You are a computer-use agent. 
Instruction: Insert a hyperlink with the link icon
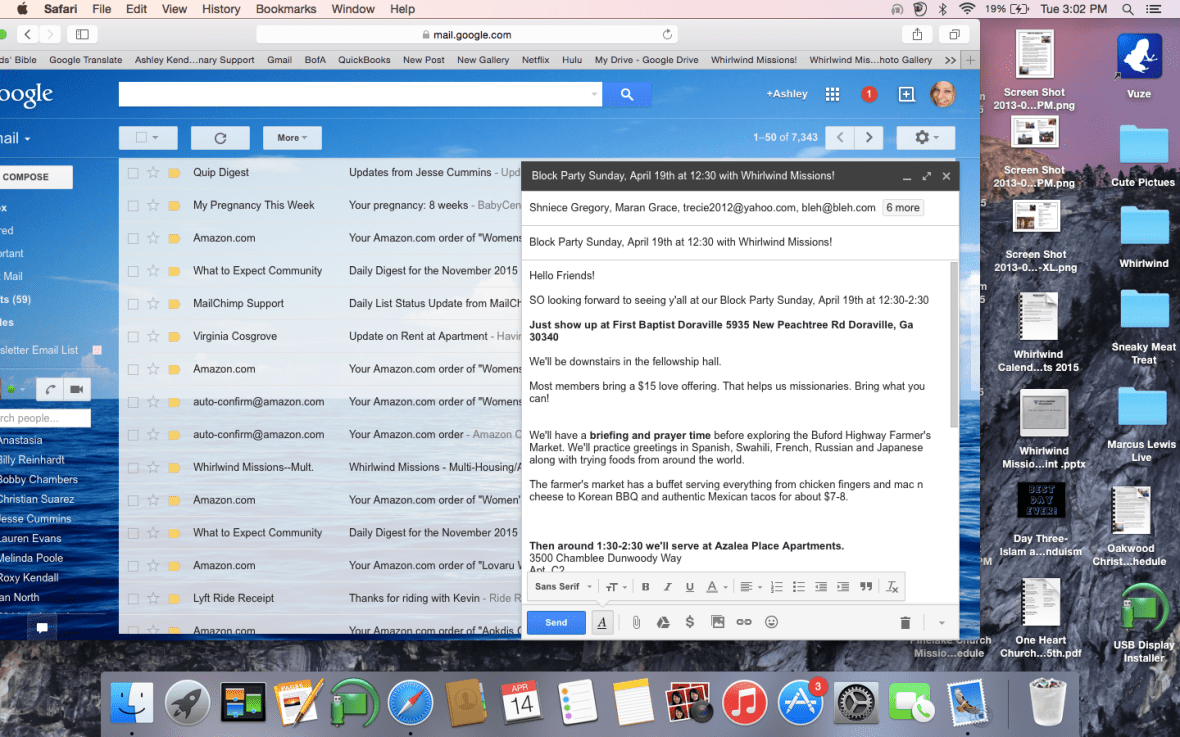click(x=743, y=621)
